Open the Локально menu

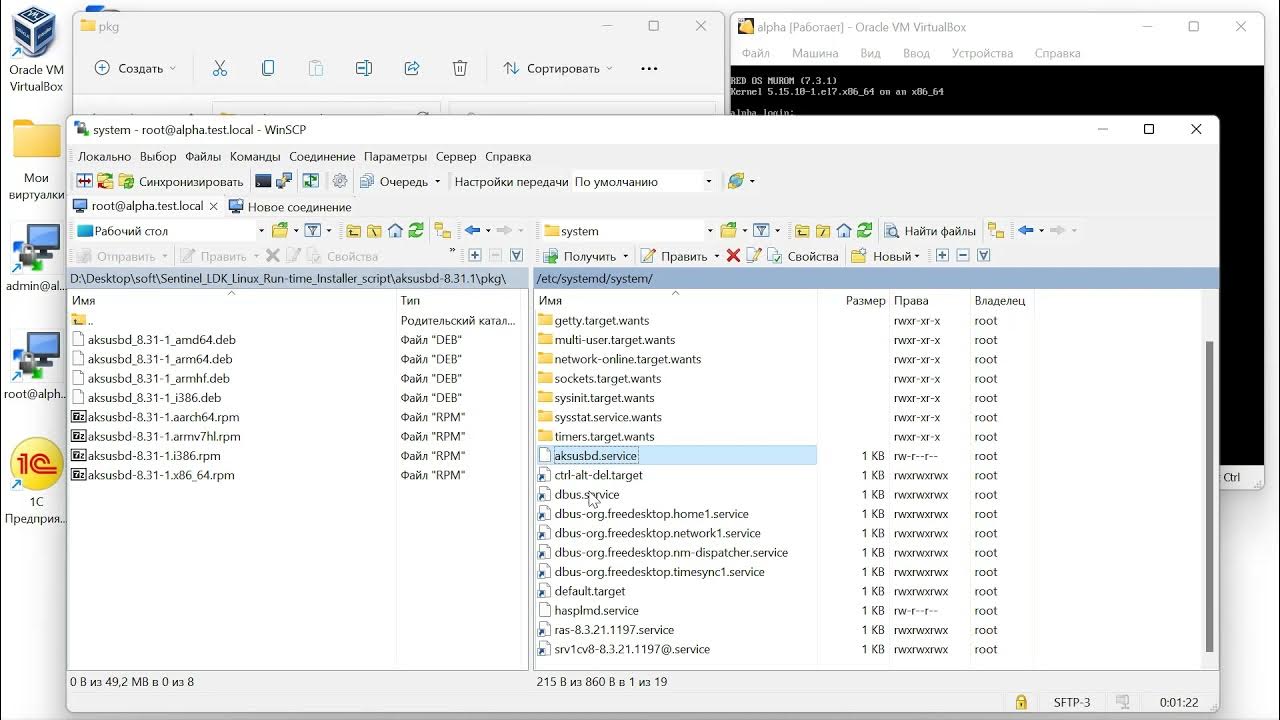tap(105, 156)
